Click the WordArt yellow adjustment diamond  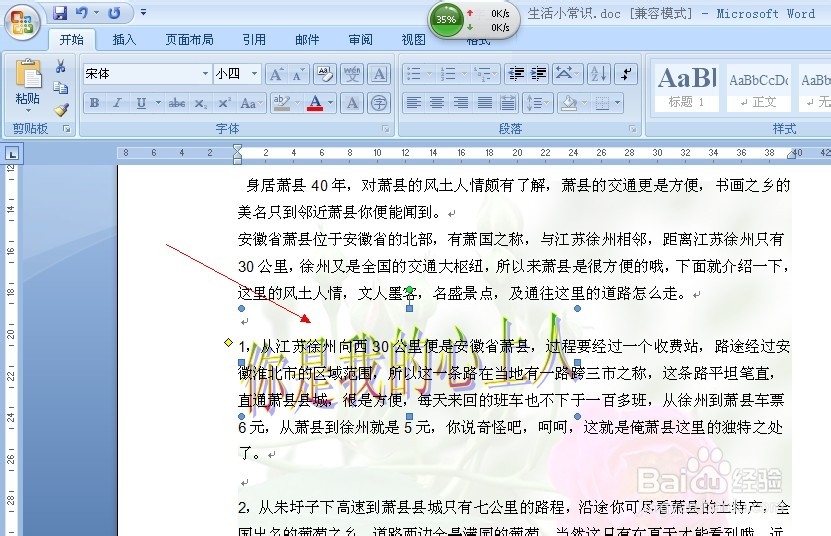click(228, 342)
